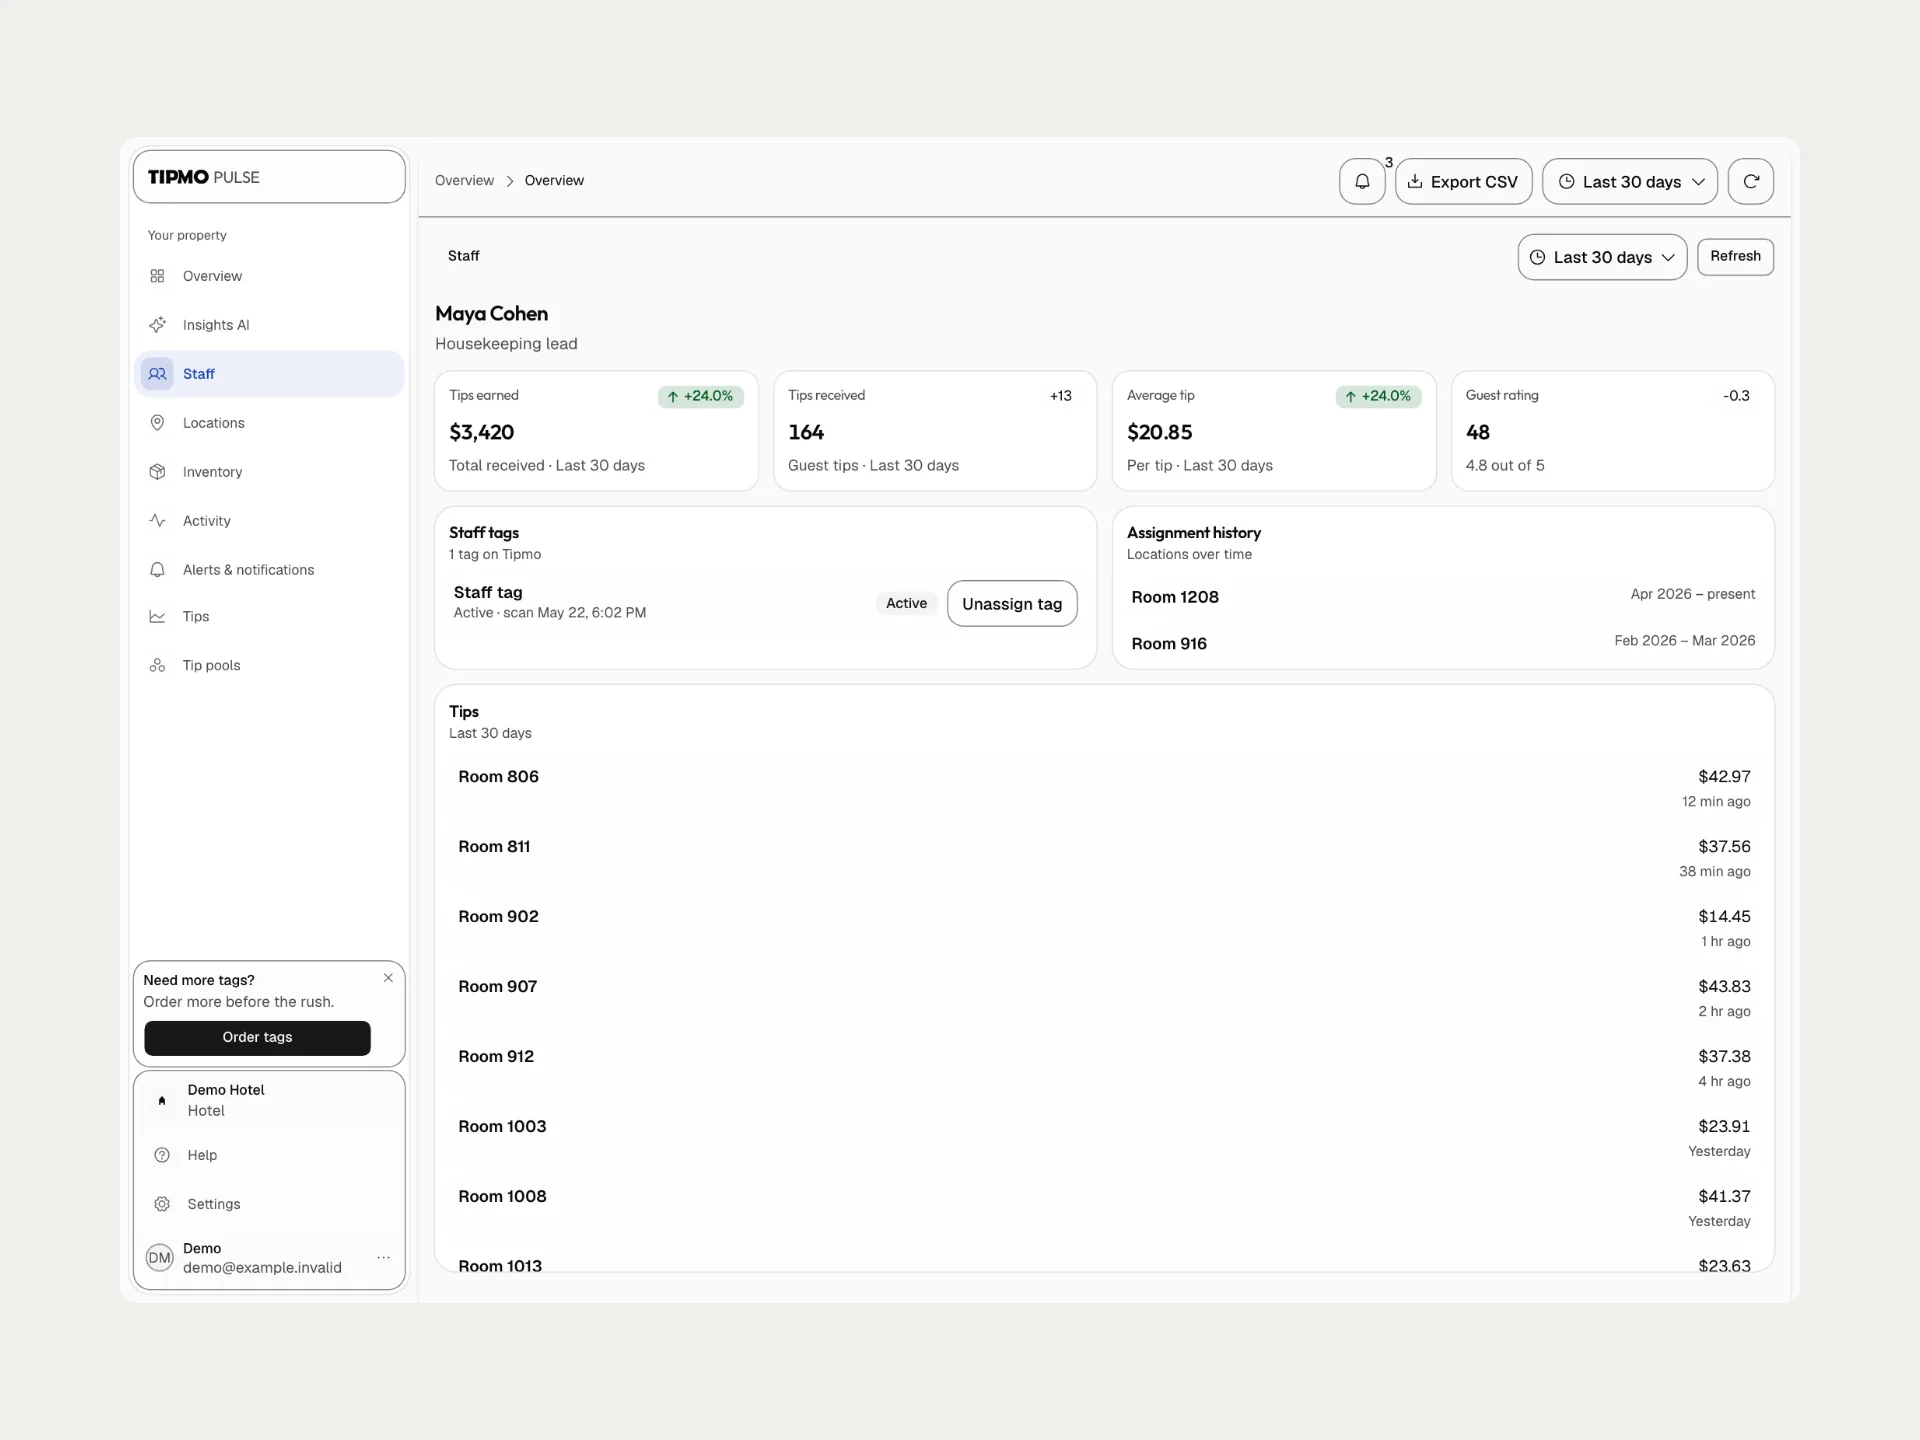
Task: Click the Alerts & notifications bell icon in sidebar
Action: (x=157, y=570)
